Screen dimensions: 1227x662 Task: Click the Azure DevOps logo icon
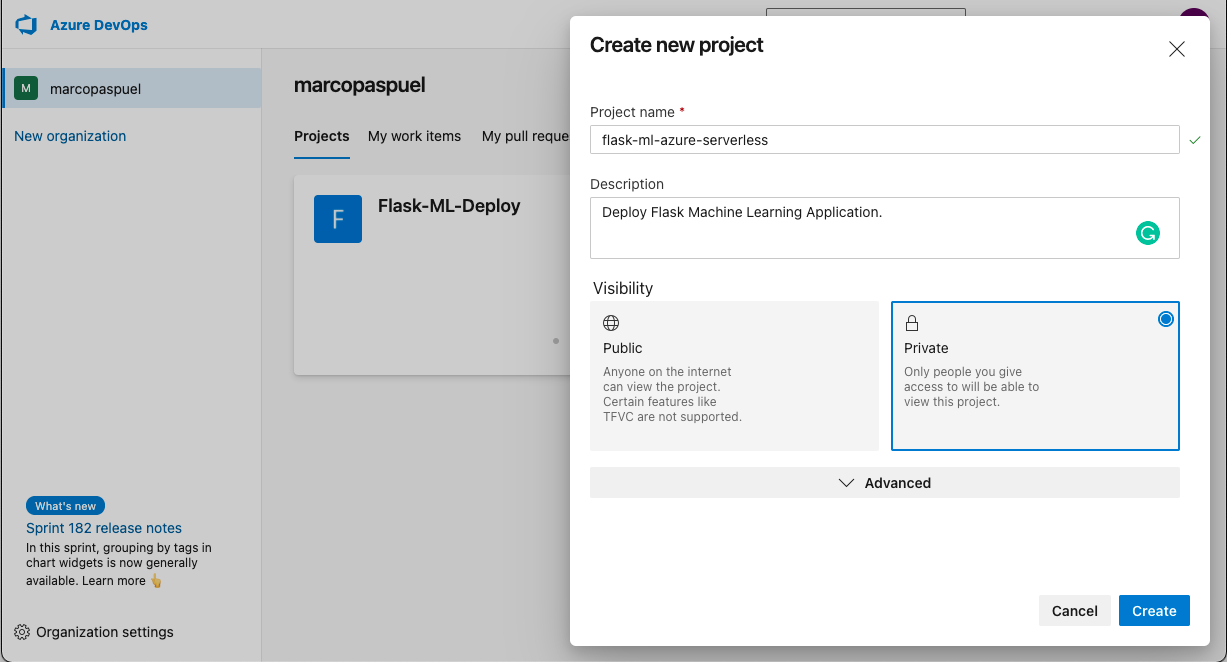tap(26, 25)
